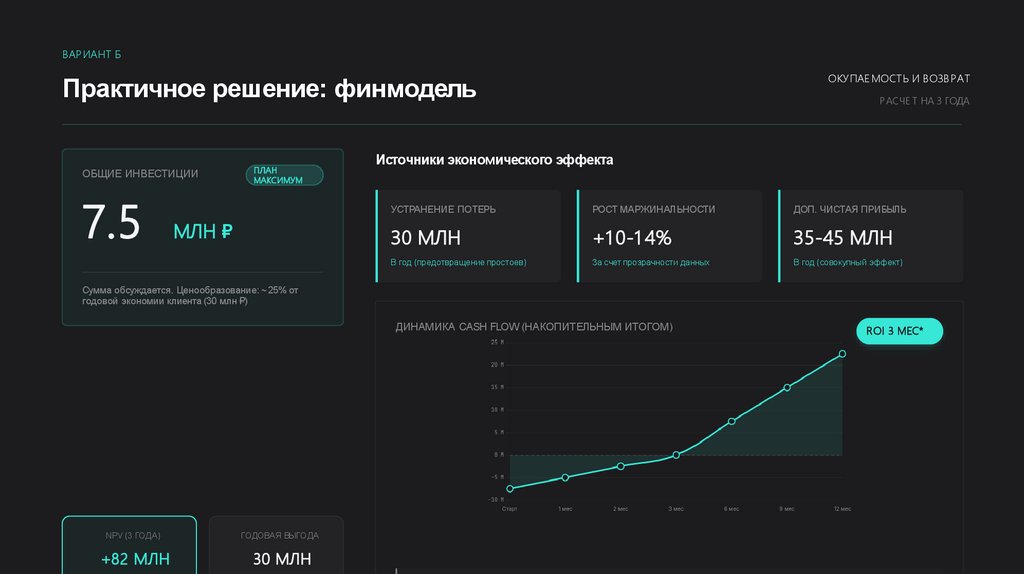1024x574 pixels.
Task: Select the ПЛАН МАКСИМУМ pill label
Action: click(284, 175)
